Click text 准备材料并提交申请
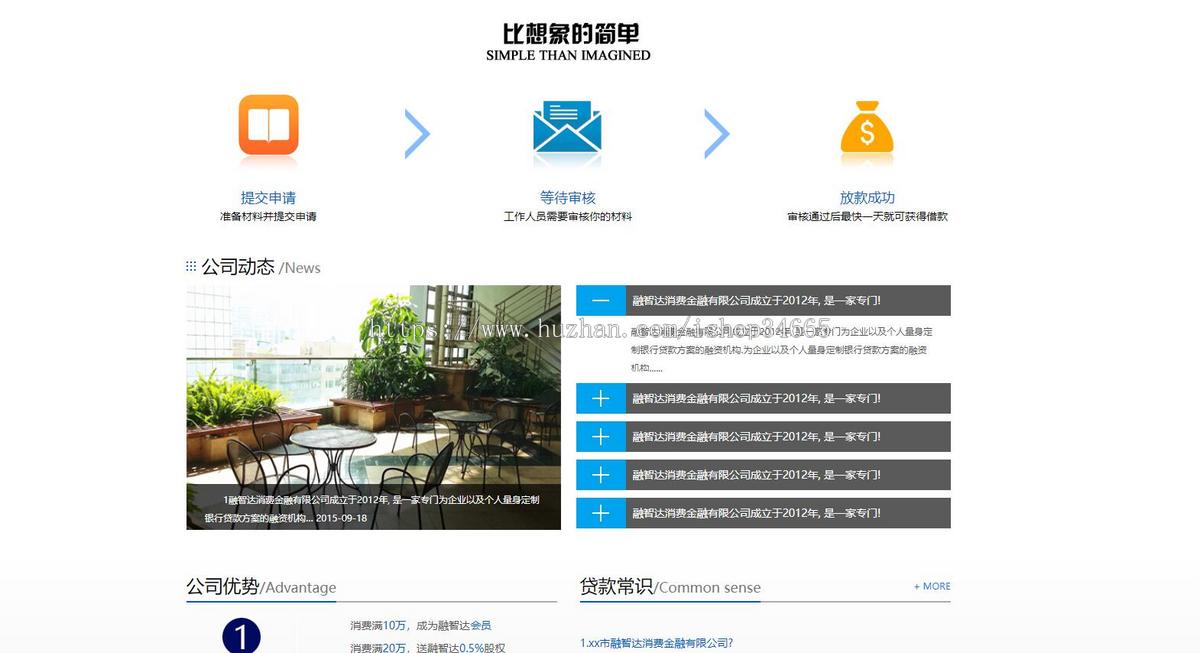Image resolution: width=1200 pixels, height=653 pixels. coord(268,216)
